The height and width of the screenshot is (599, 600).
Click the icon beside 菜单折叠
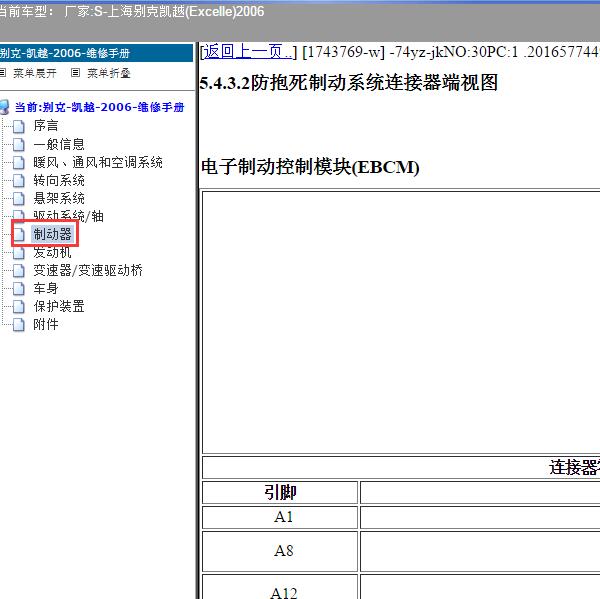tap(75, 72)
